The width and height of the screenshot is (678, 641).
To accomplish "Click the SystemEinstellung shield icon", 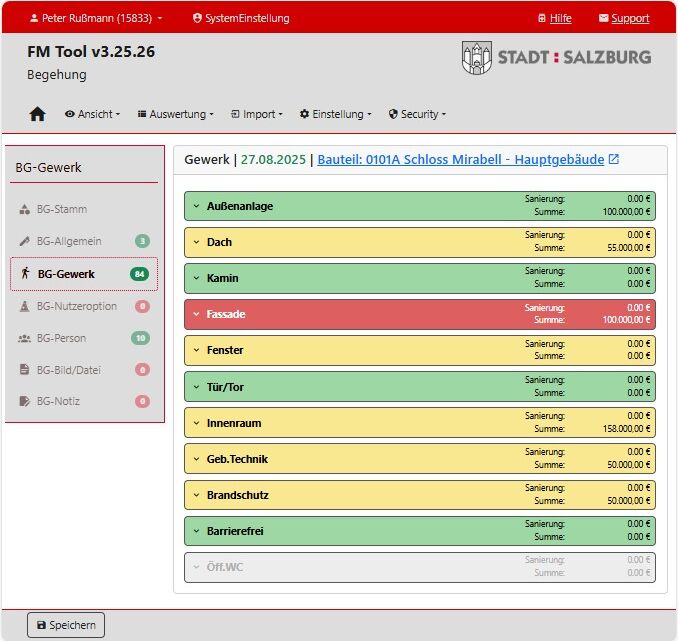I will 197,18.
